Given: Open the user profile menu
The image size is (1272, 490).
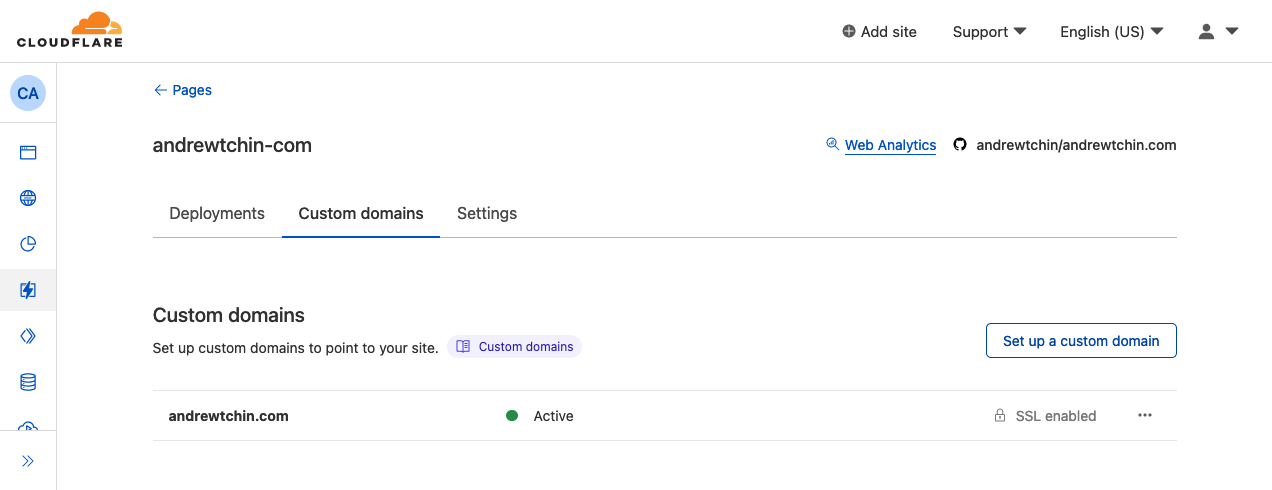Looking at the screenshot, I should tap(1218, 31).
